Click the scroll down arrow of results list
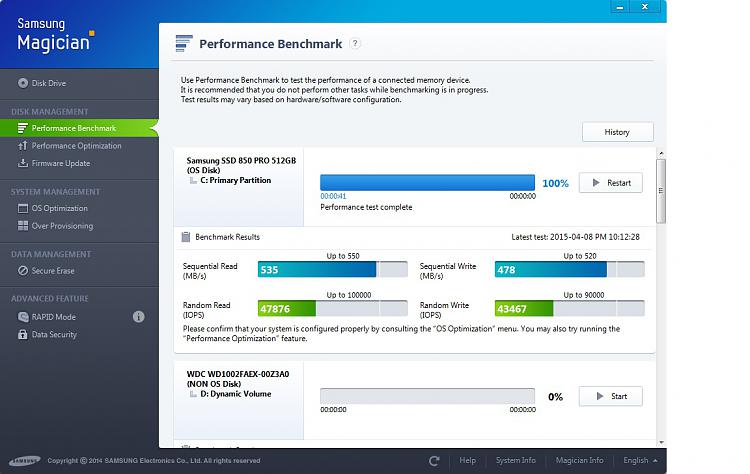 pyautogui.click(x=661, y=442)
